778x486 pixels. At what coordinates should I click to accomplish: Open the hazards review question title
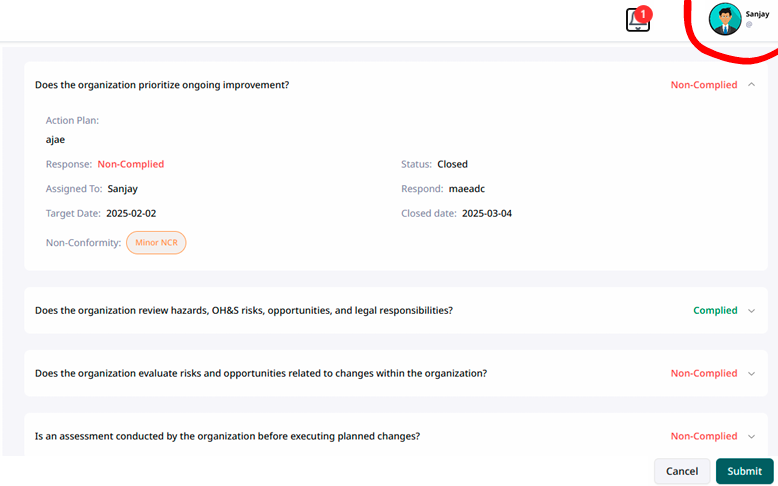click(243, 311)
